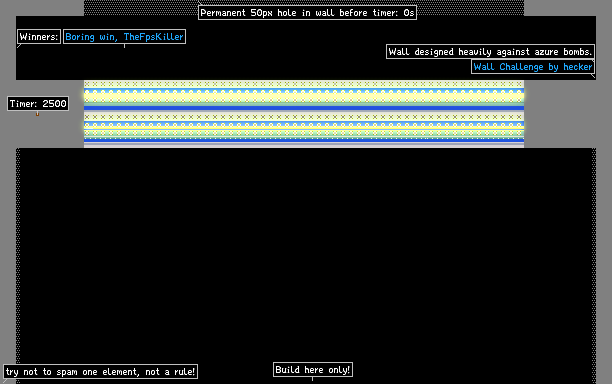The image size is (612, 384).
Task: Click the 'Timer: 2500' sign
Action: [x=38, y=103]
